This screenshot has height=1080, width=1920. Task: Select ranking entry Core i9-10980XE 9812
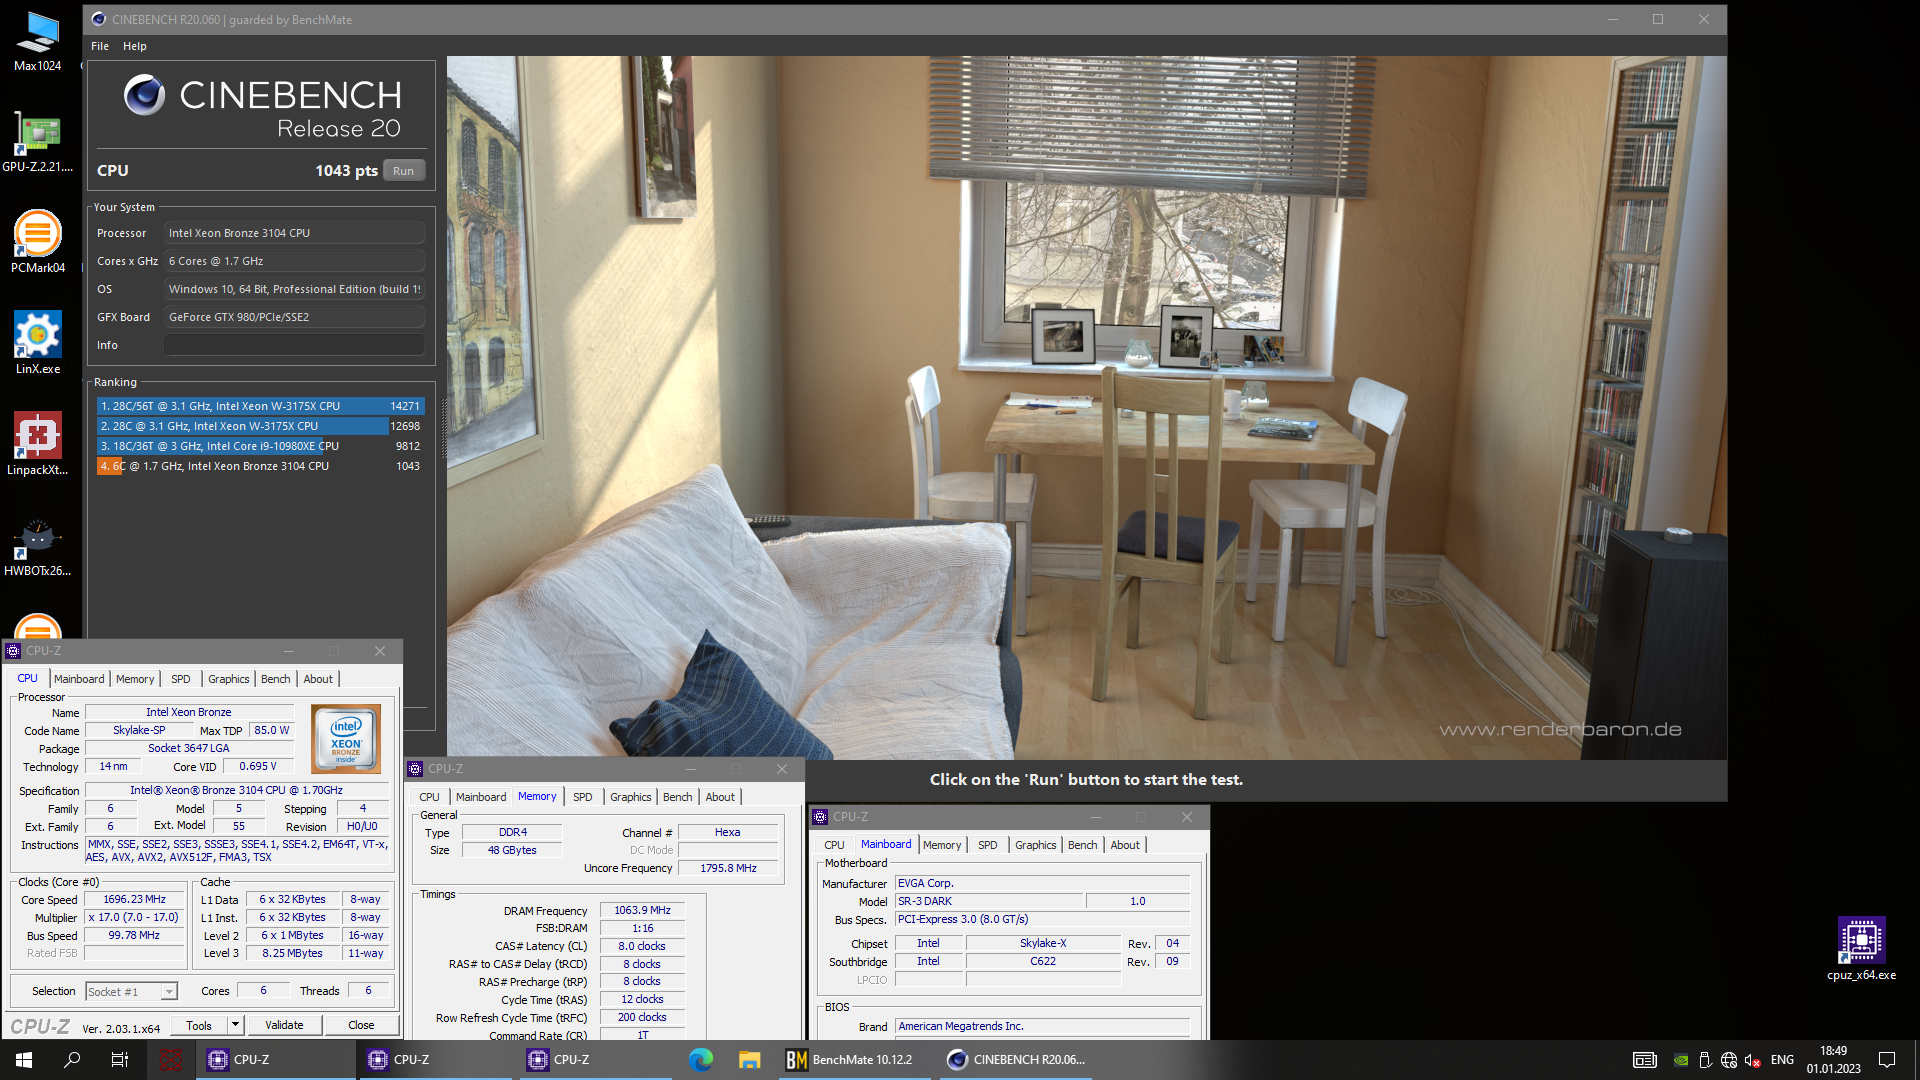260,446
